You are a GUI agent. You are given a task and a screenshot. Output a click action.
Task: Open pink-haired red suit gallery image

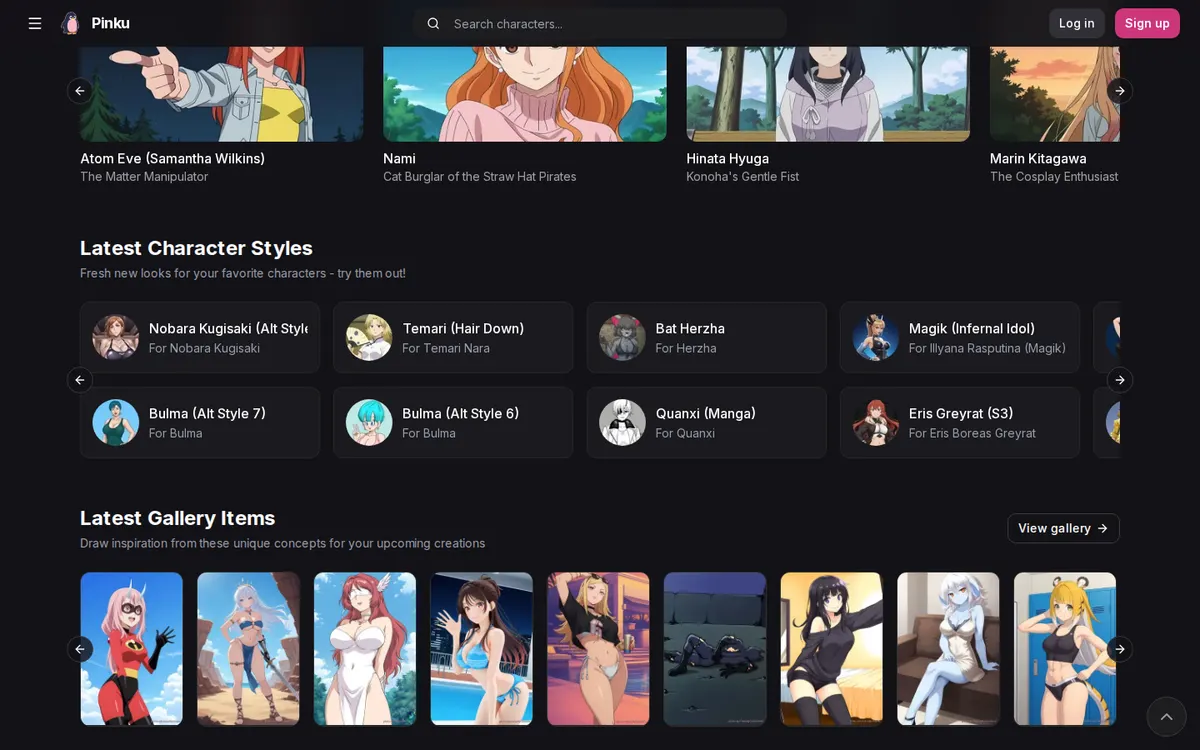coord(132,649)
